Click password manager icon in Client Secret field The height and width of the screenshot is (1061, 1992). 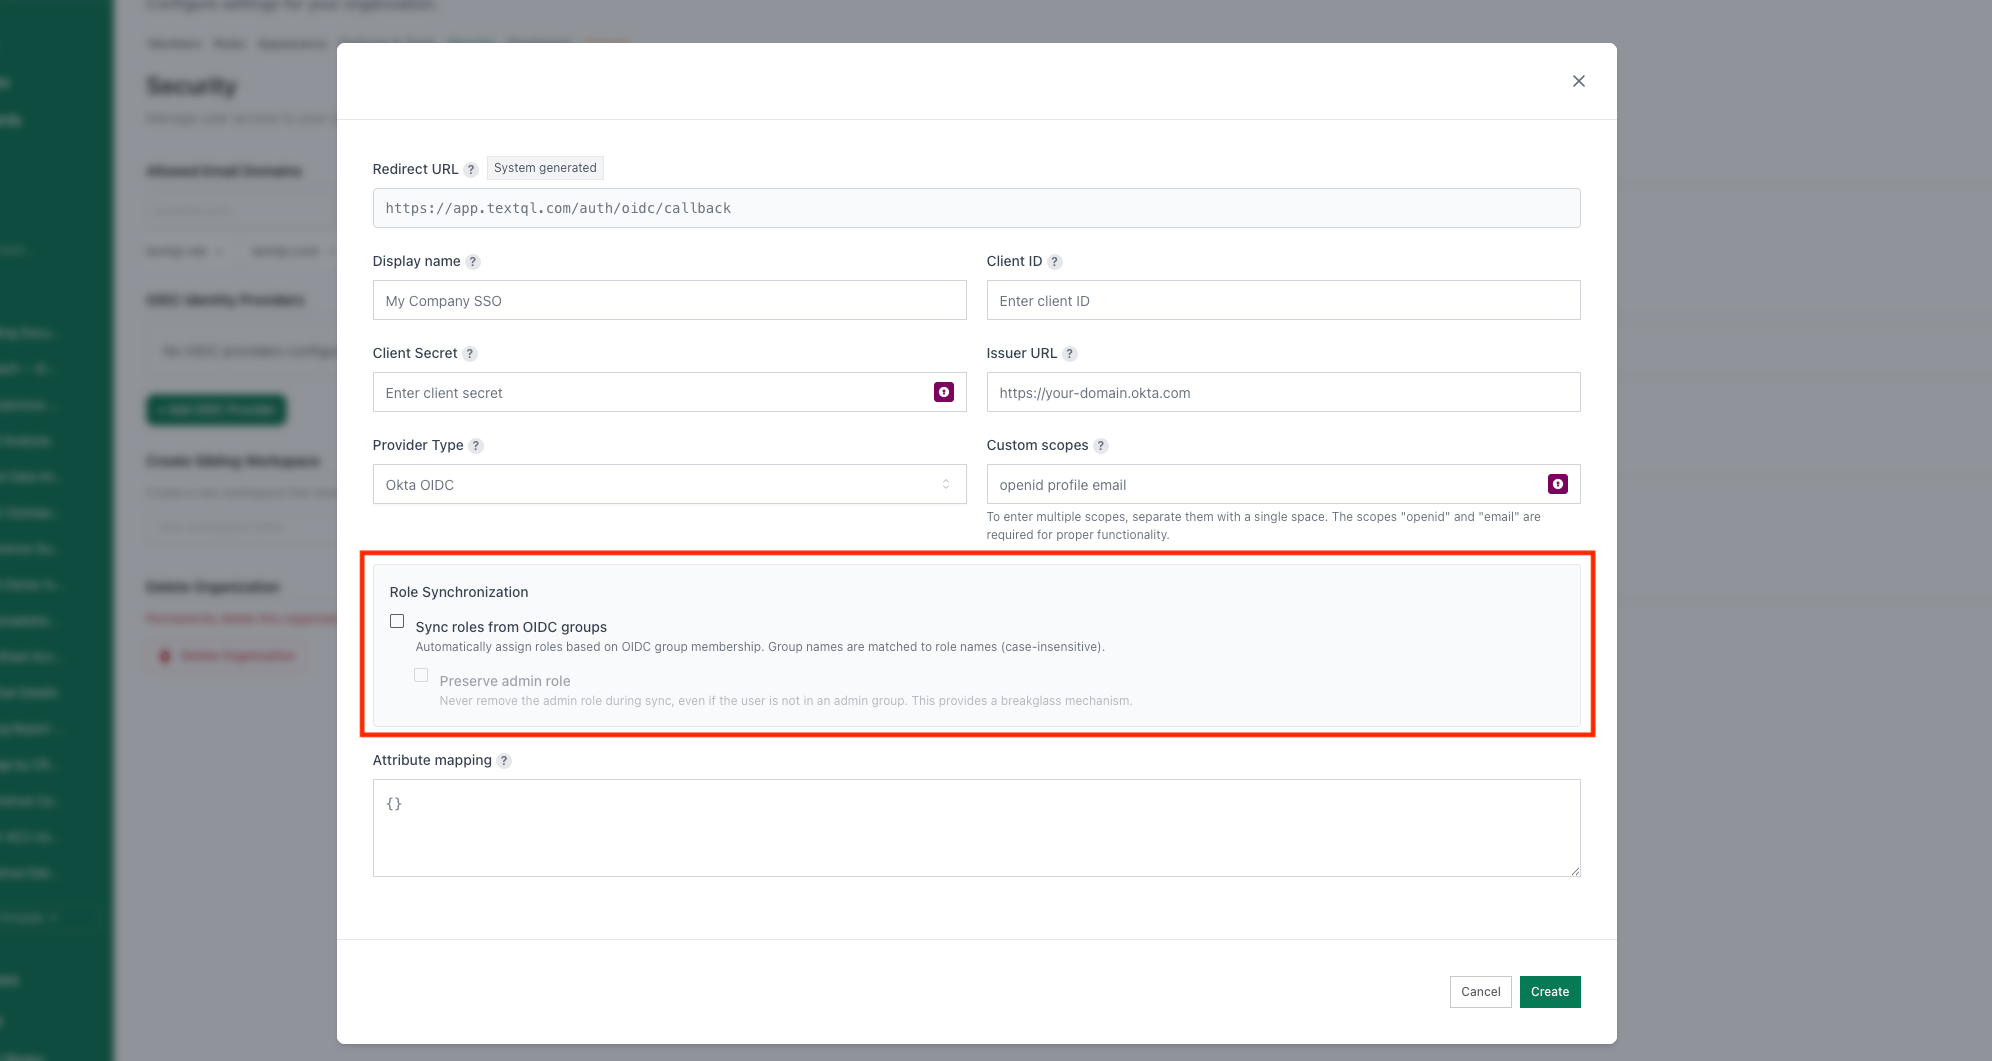point(943,392)
